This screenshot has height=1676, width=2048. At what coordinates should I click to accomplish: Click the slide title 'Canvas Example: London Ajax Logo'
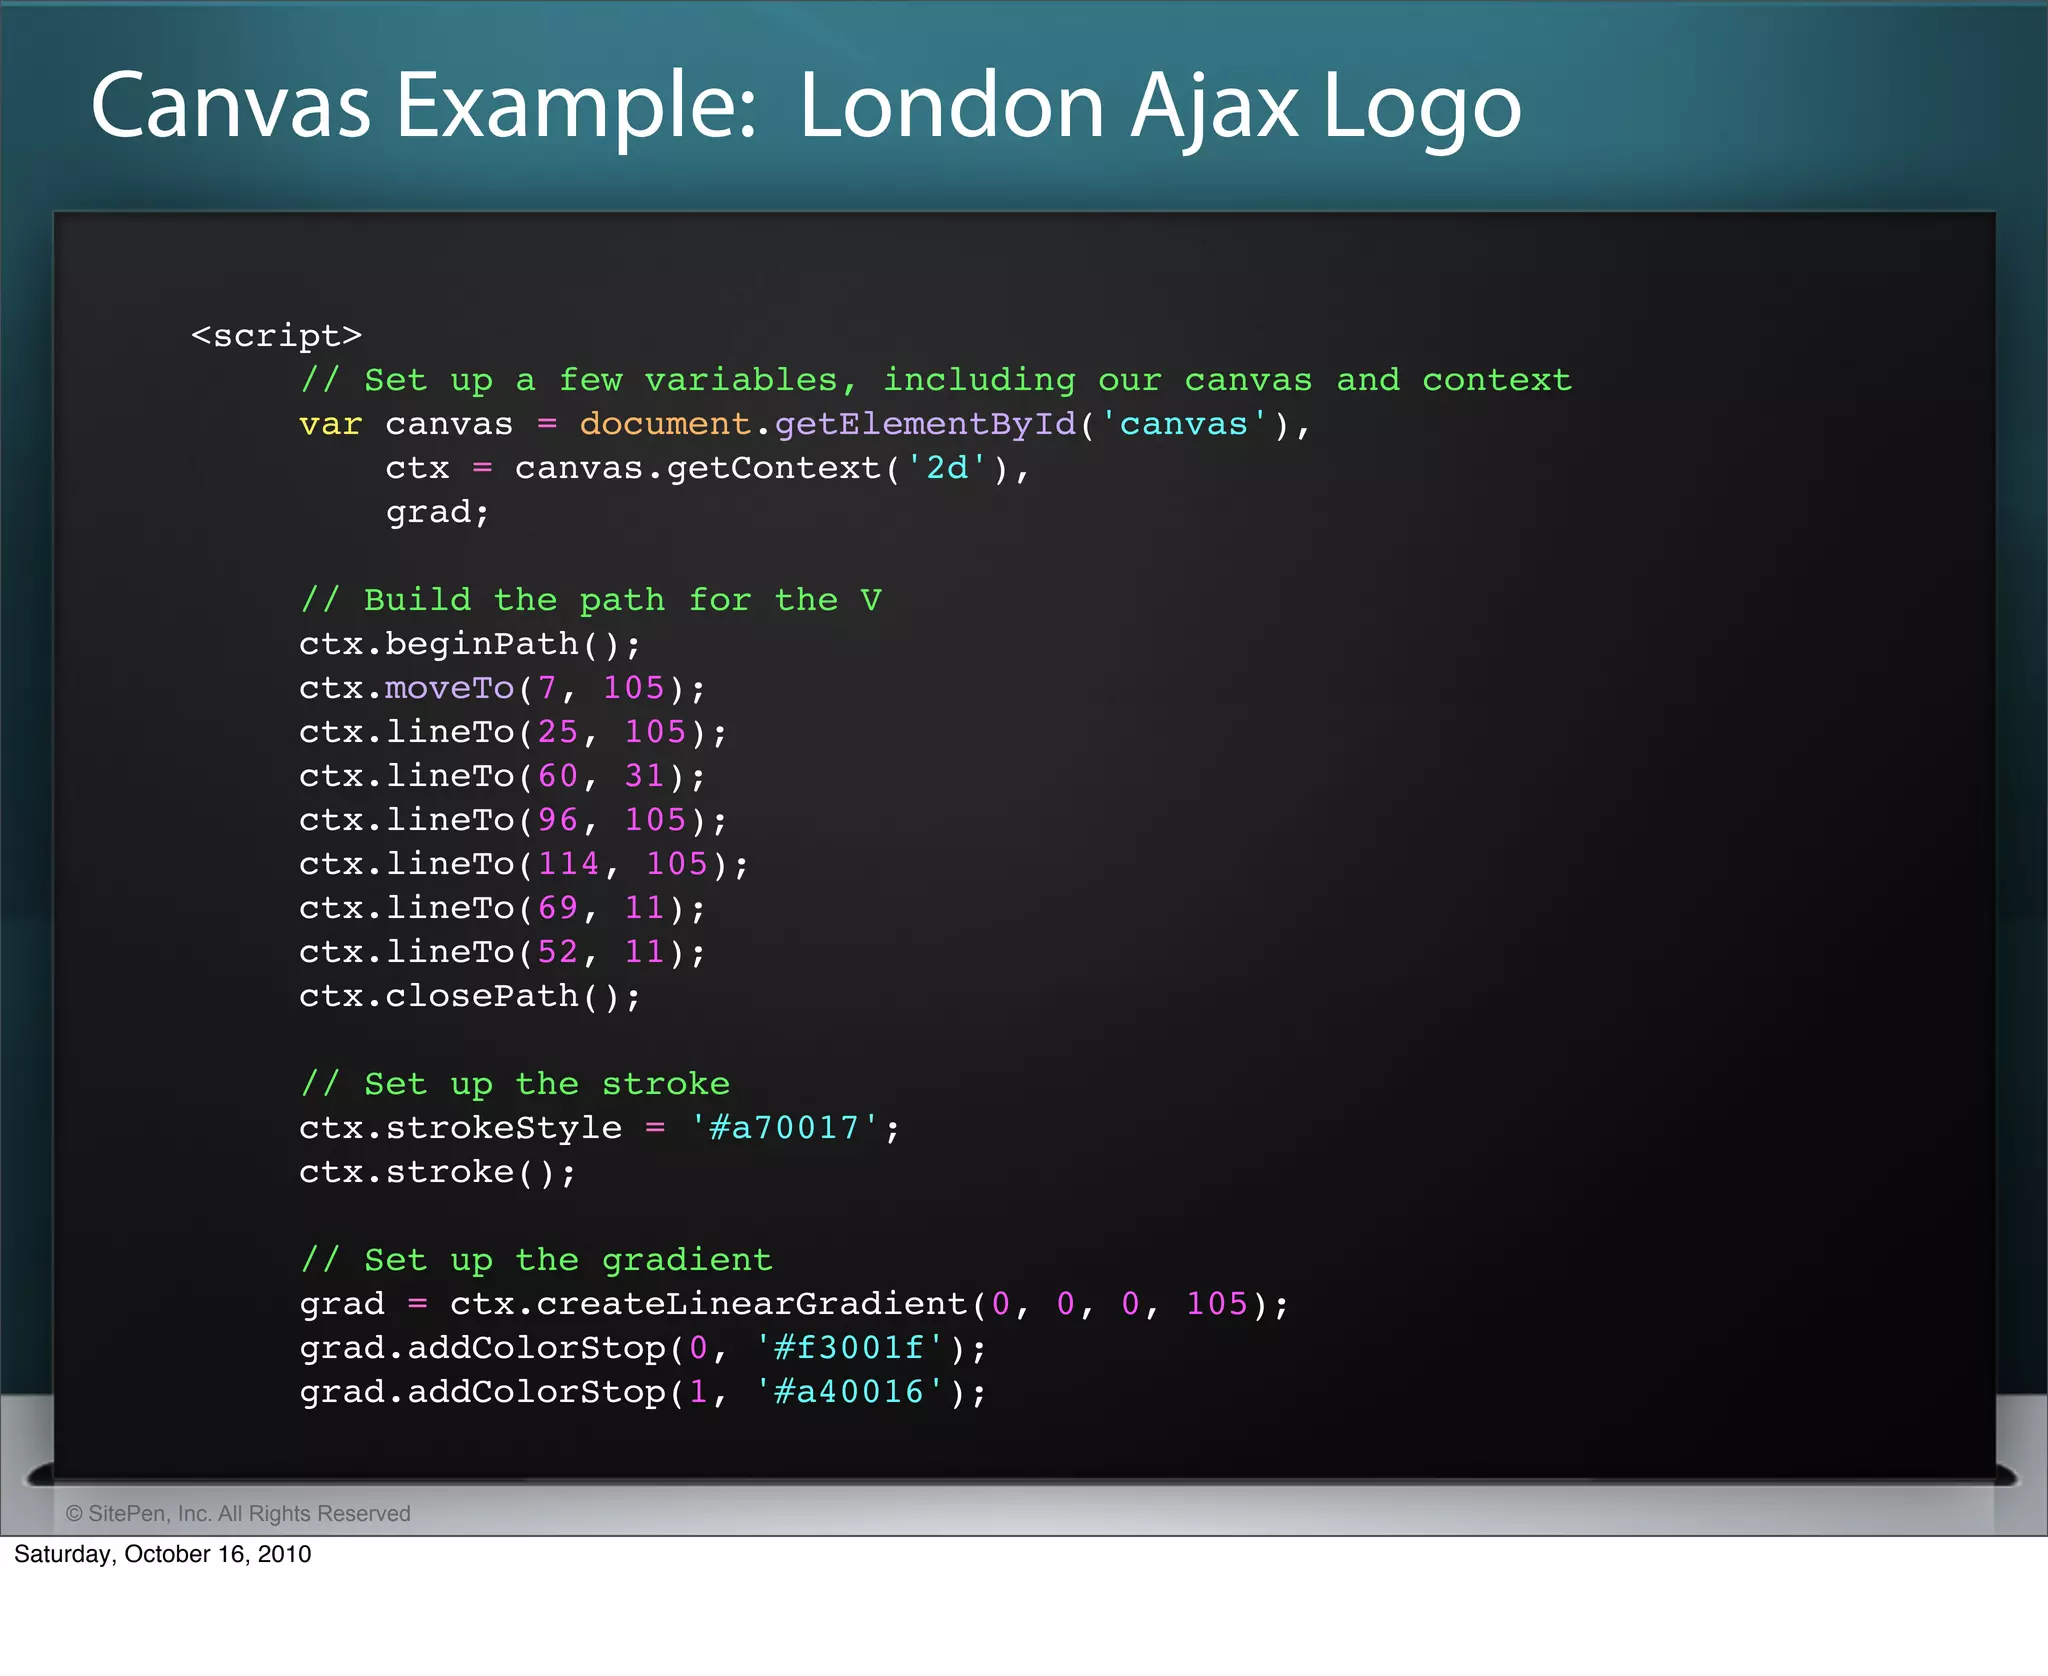tap(805, 106)
